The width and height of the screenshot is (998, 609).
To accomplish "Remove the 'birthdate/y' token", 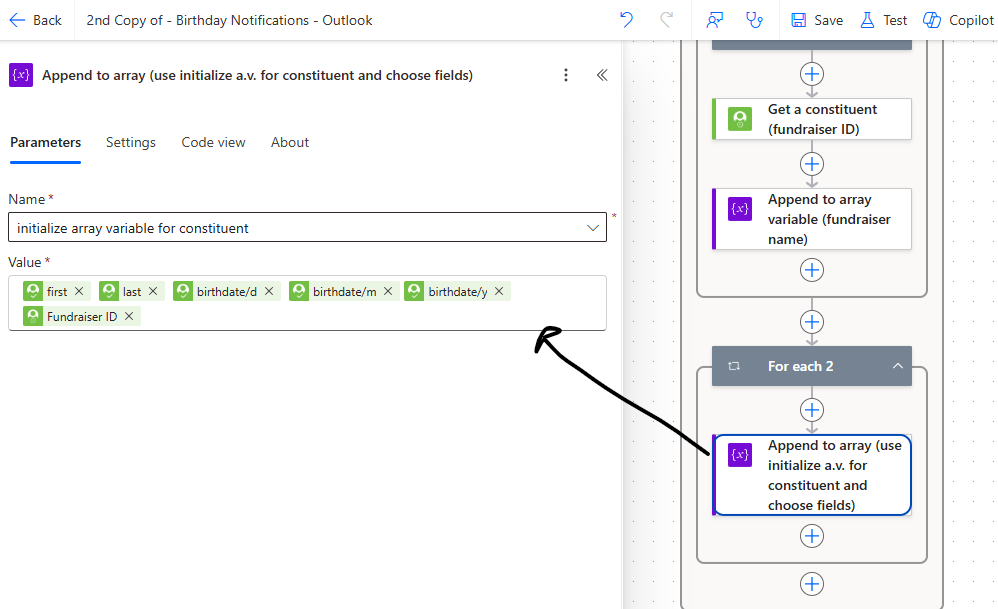I will [499, 291].
